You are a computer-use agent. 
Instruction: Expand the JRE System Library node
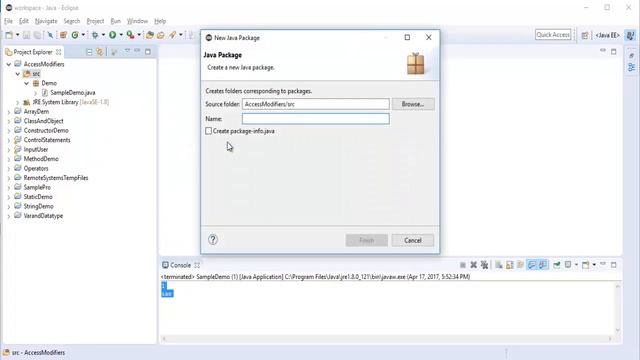click(18, 102)
